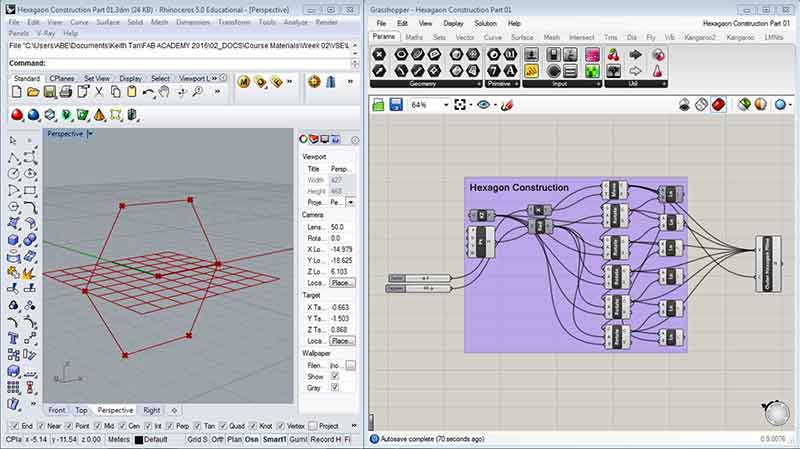
Task: Click the Paste clipboard icon in Rhino
Action: click(132, 92)
